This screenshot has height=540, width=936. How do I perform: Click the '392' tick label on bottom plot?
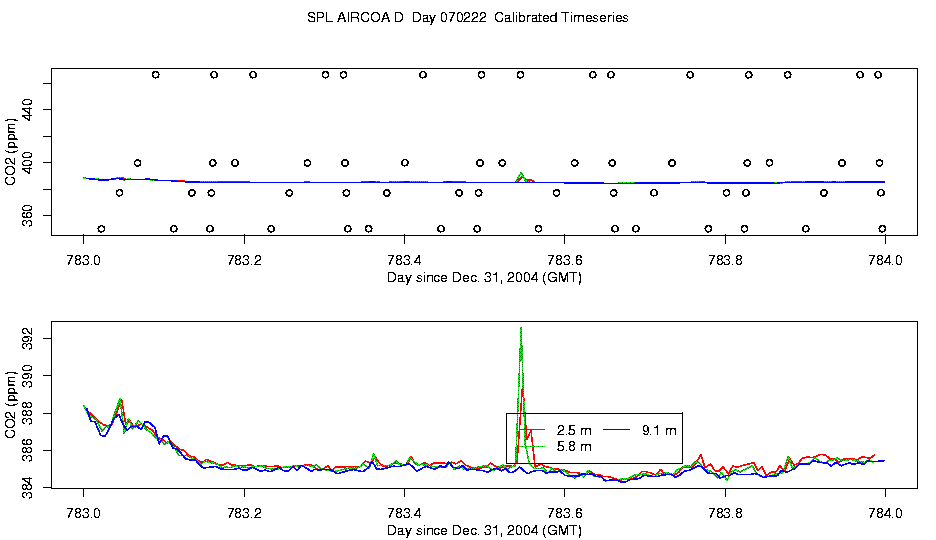click(27, 339)
